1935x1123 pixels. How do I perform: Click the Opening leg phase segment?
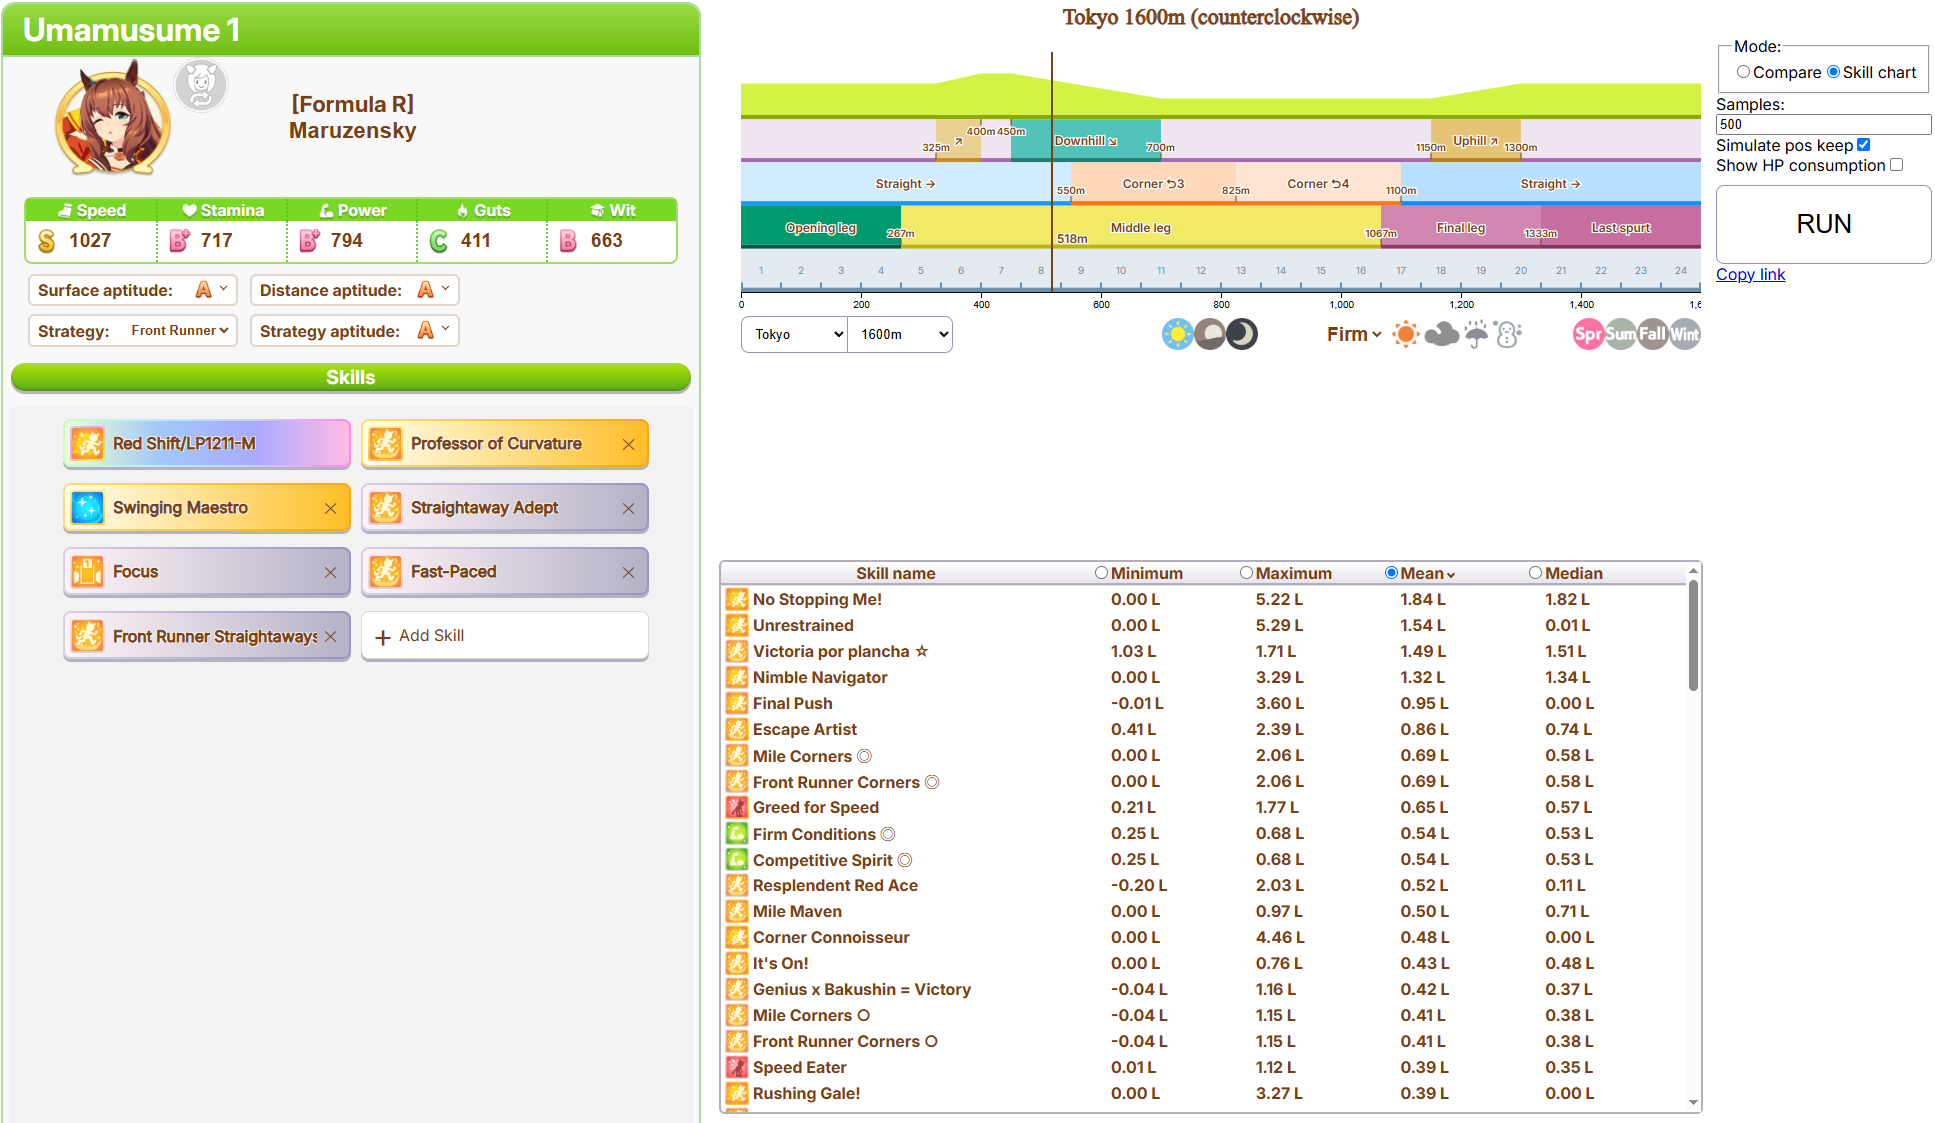tap(821, 227)
